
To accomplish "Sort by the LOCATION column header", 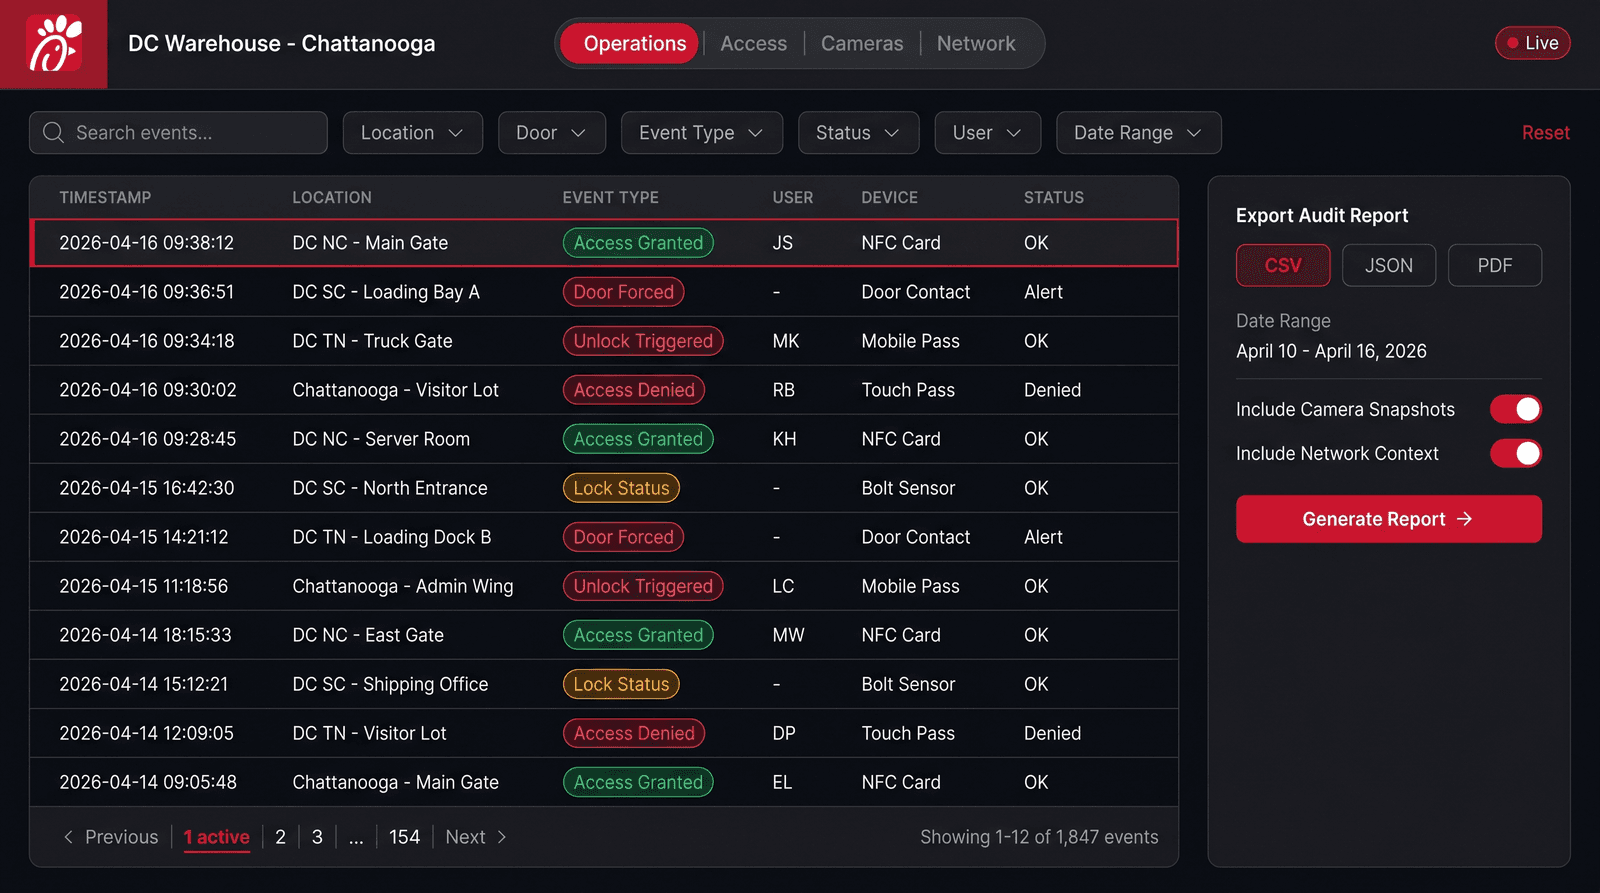I will [332, 198].
